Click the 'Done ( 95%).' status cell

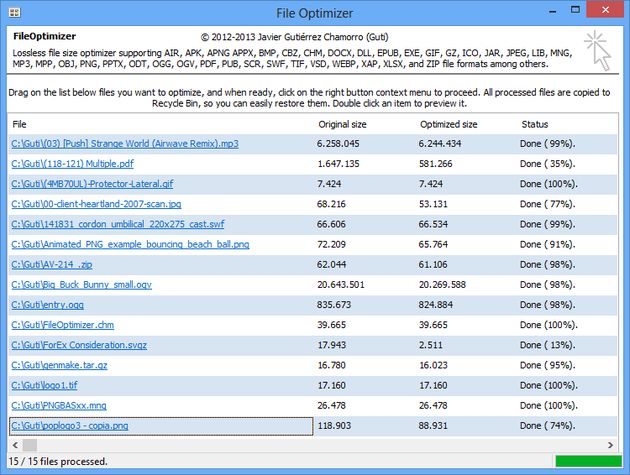tap(548, 365)
